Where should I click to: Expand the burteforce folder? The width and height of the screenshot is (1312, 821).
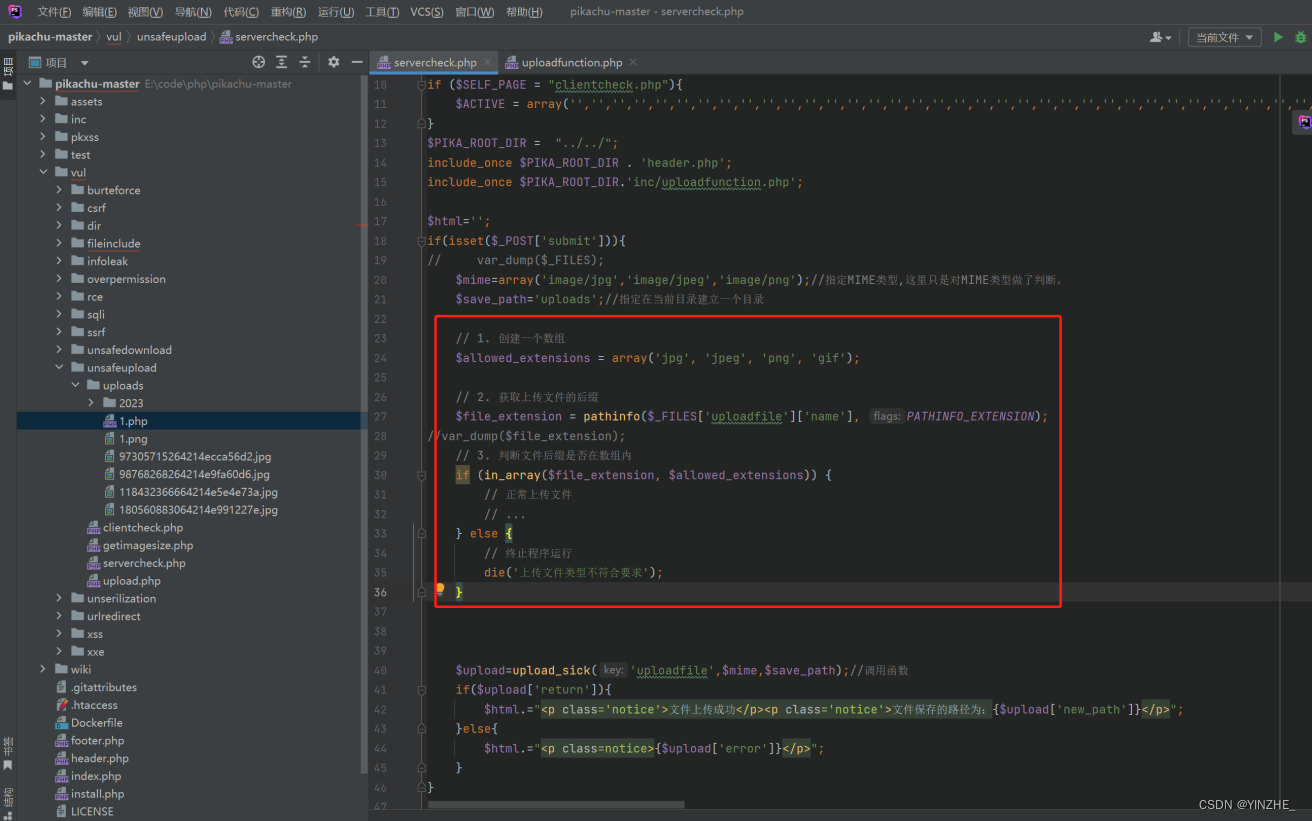pyautogui.click(x=59, y=190)
